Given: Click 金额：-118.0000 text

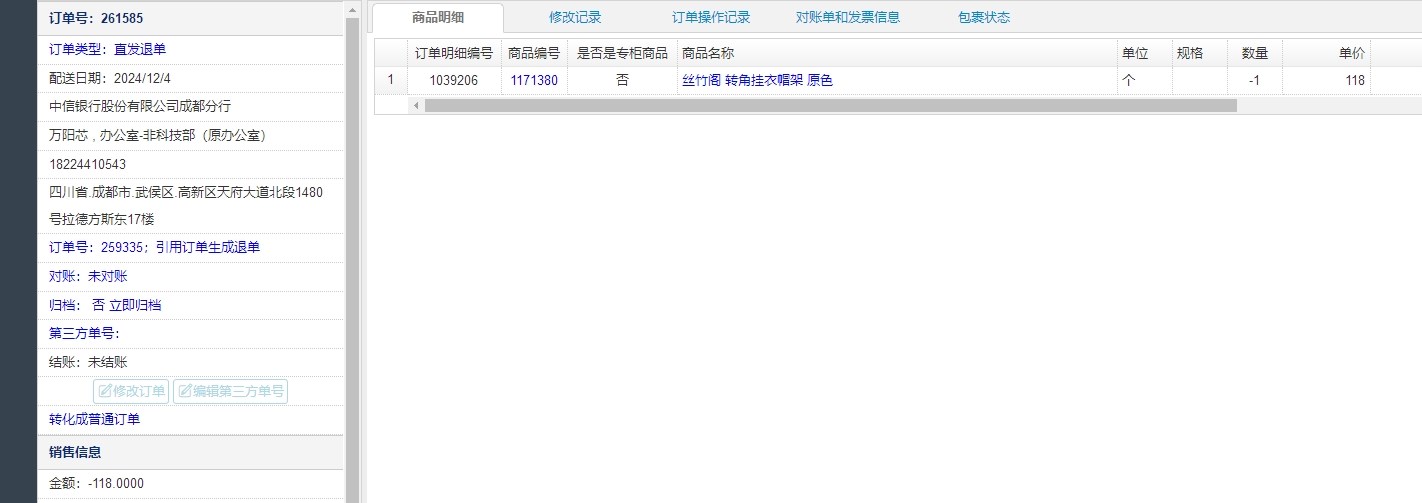Looking at the screenshot, I should pos(96,483).
